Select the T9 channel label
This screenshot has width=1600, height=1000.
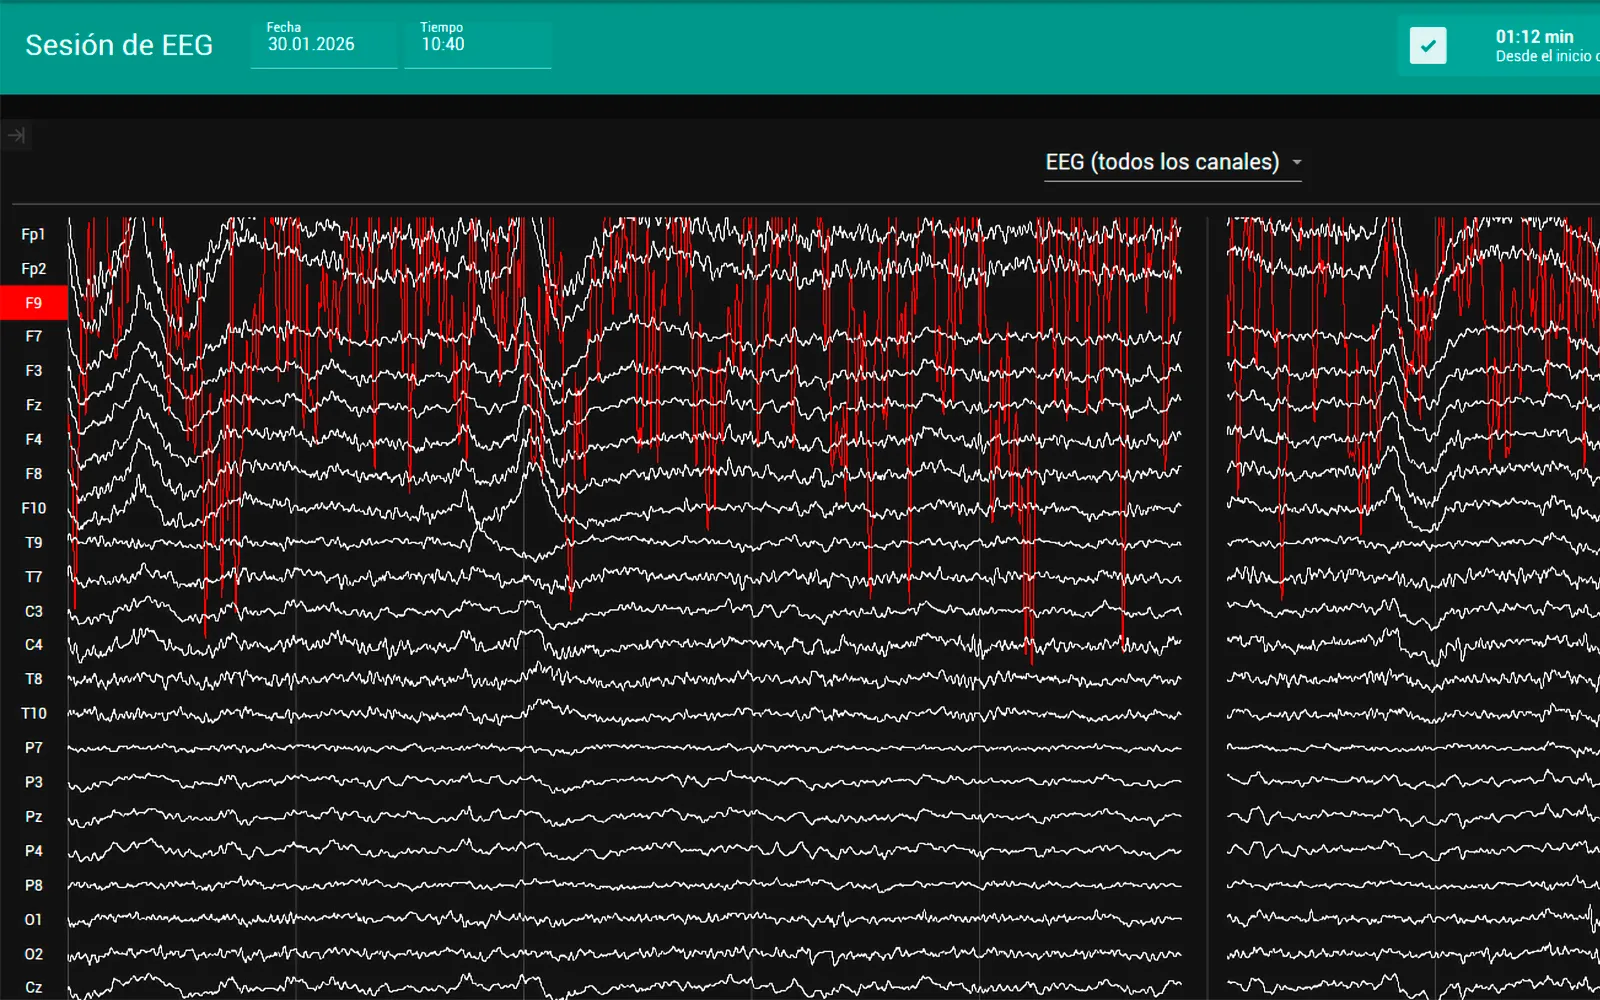click(34, 542)
